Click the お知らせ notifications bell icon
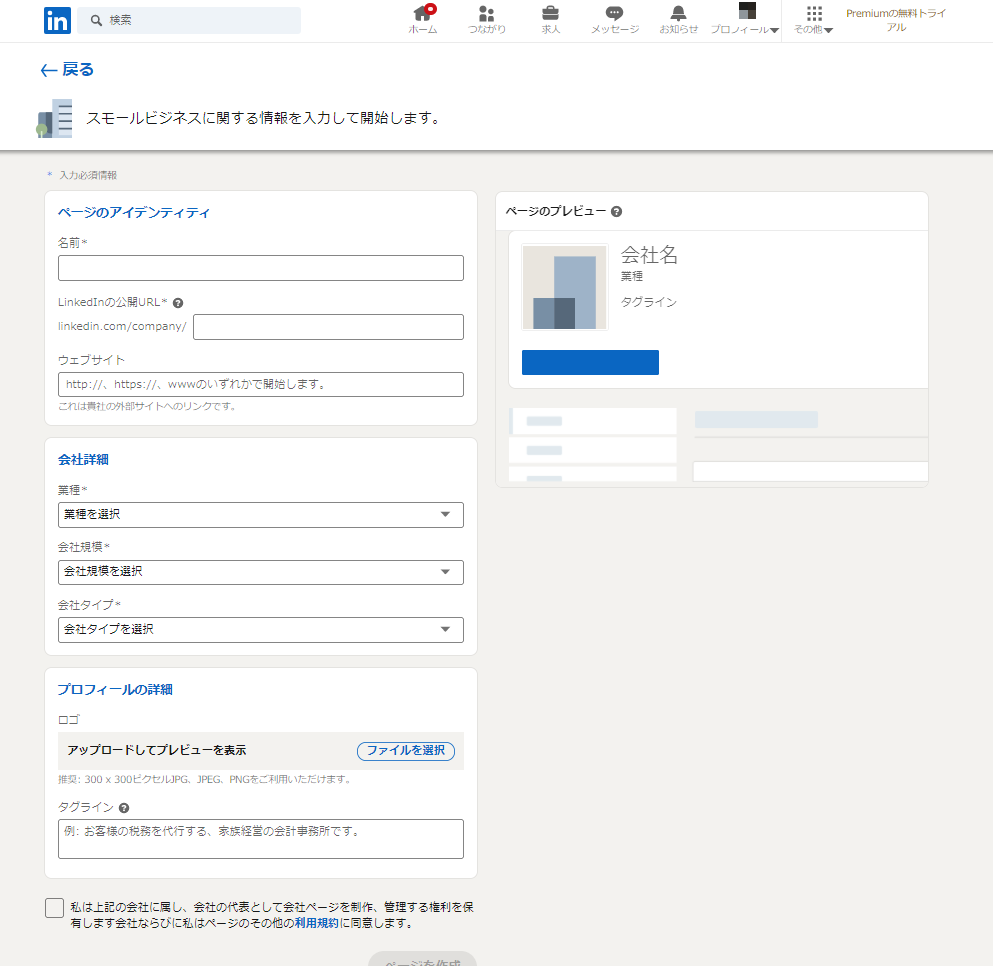Image resolution: width=993 pixels, height=966 pixels. click(679, 14)
